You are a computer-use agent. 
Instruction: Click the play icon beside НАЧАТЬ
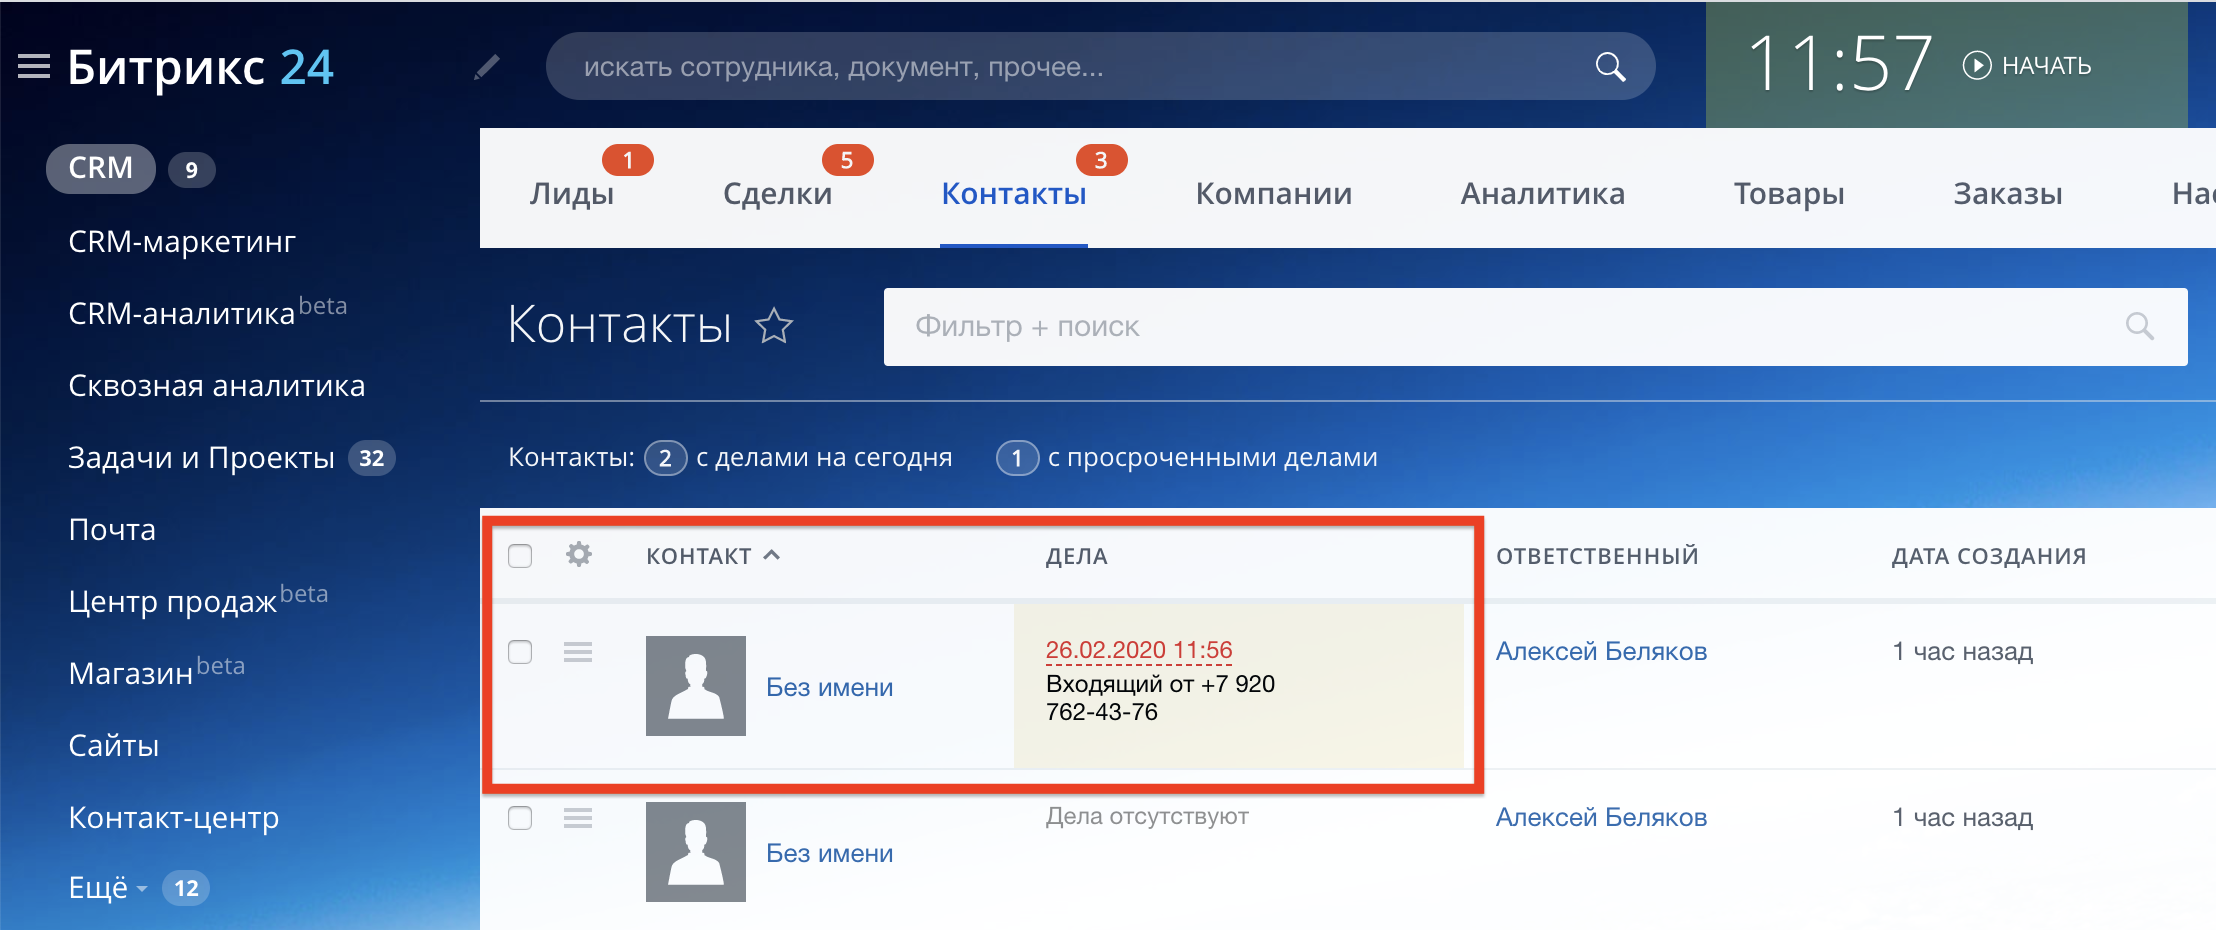coord(1976,66)
